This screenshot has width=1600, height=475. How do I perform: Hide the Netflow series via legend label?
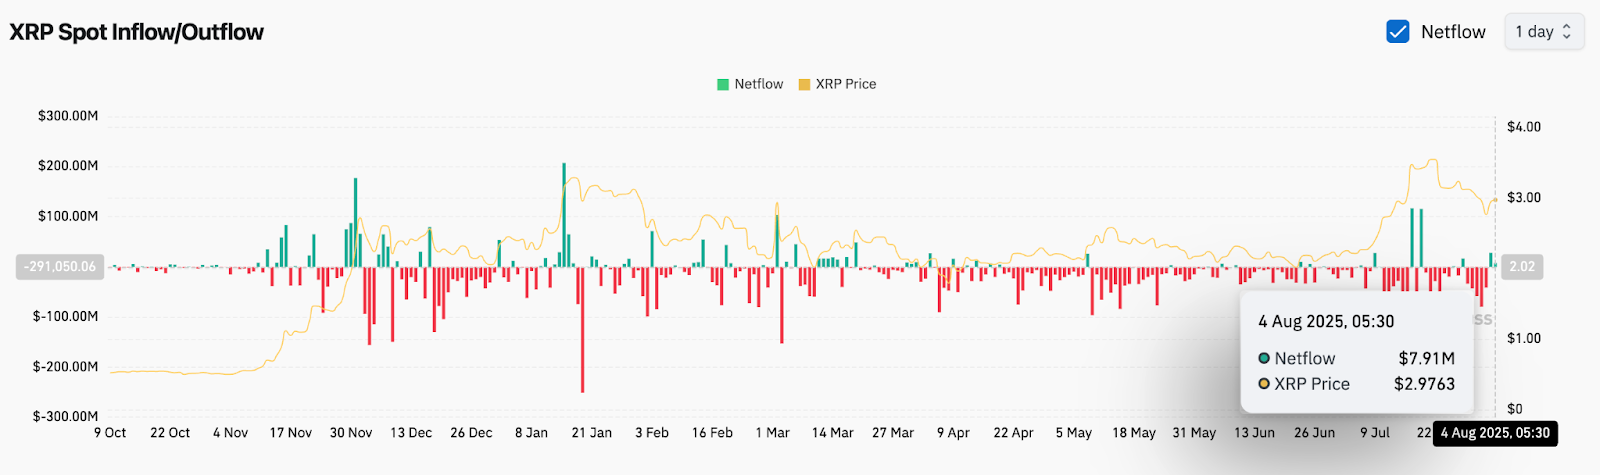[758, 84]
